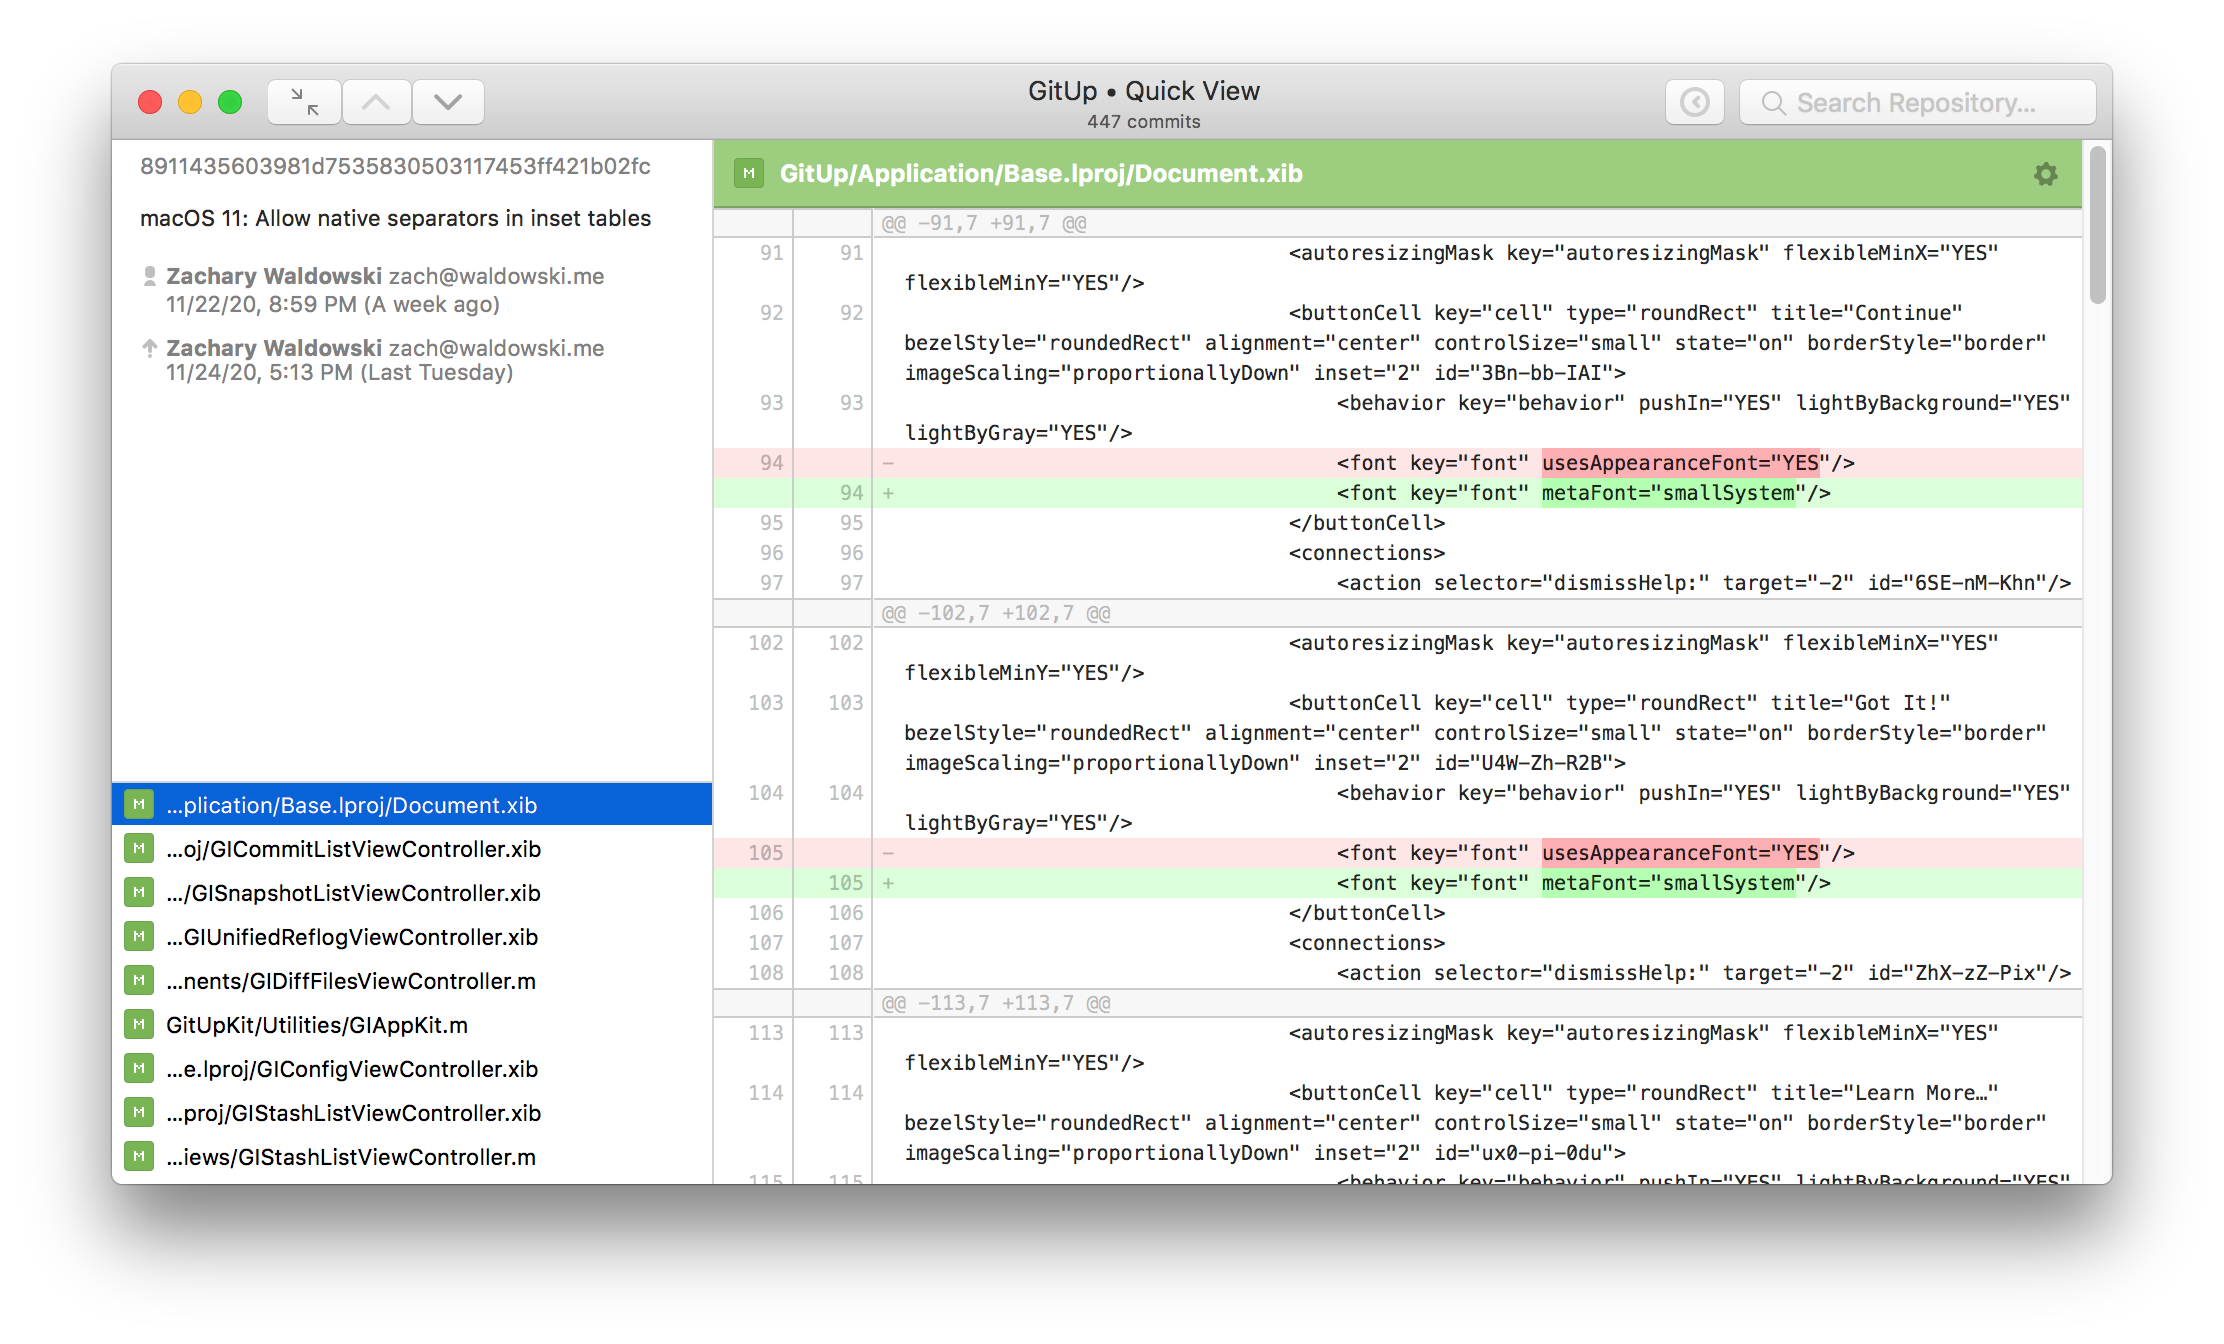
Task: Click the exit Quick View collapse arrows icon
Action: tap(304, 102)
